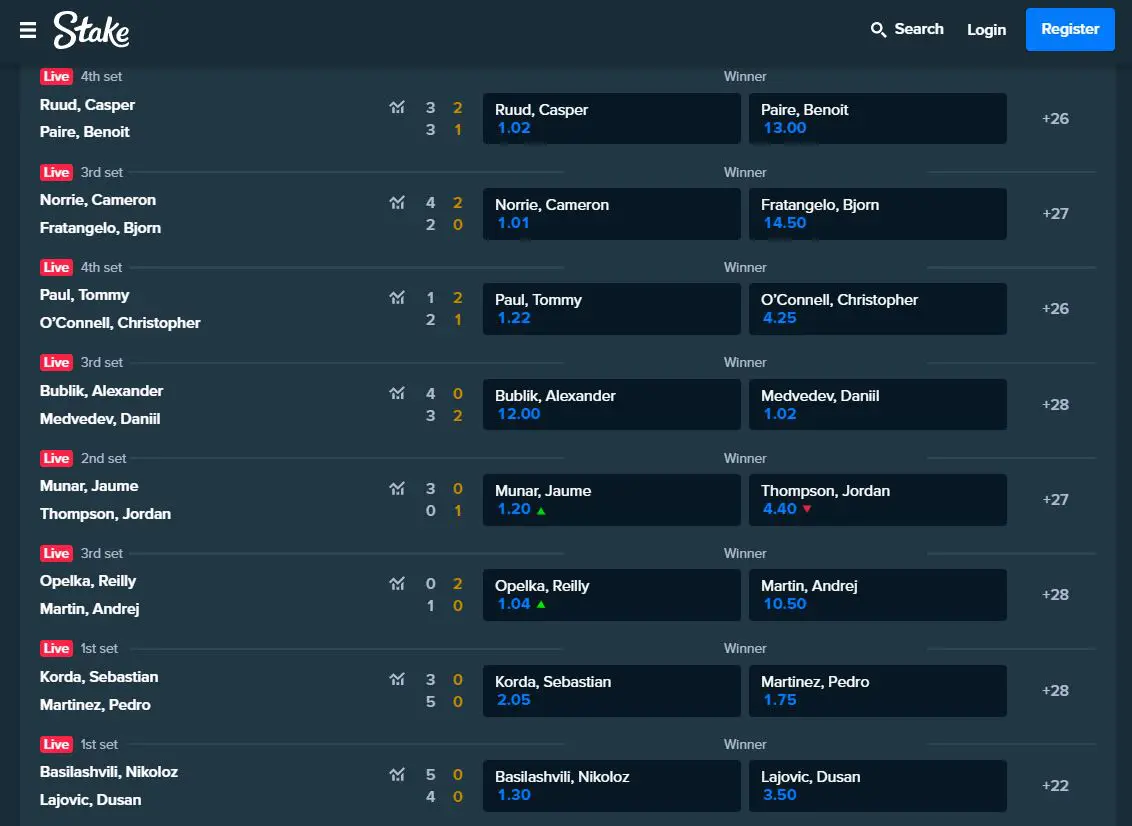Viewport: 1132px width, 826px height.
Task: Open stats icon for Ruud vs Paire
Action: coord(397,108)
